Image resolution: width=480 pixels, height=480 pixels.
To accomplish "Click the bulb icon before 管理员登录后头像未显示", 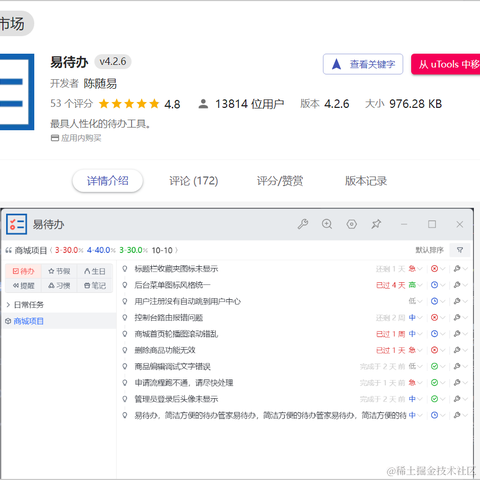I will click(125, 399).
